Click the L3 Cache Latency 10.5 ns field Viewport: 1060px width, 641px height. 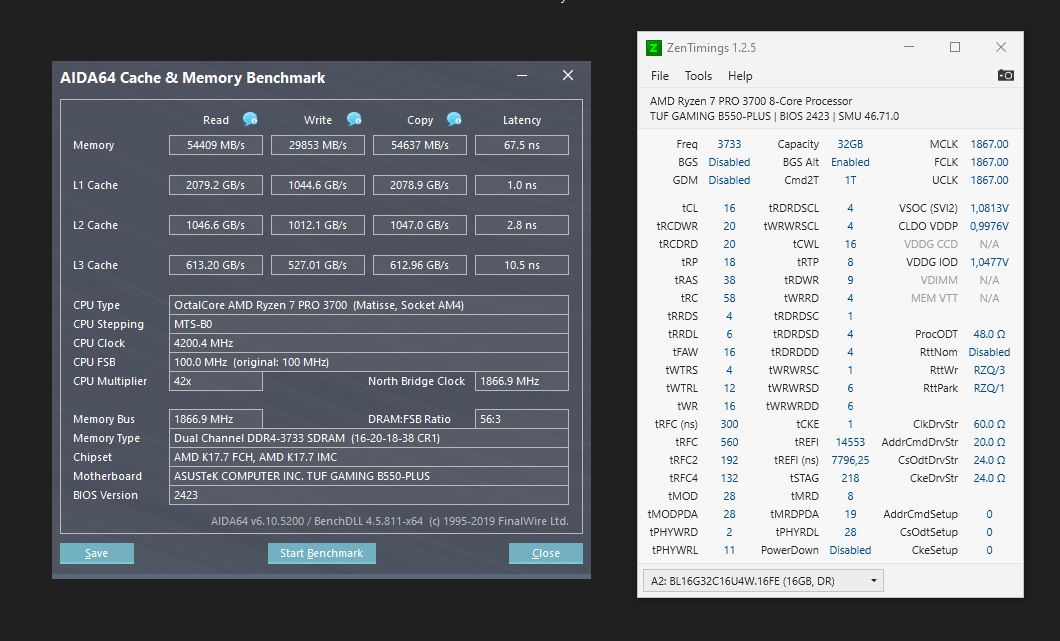(522, 265)
